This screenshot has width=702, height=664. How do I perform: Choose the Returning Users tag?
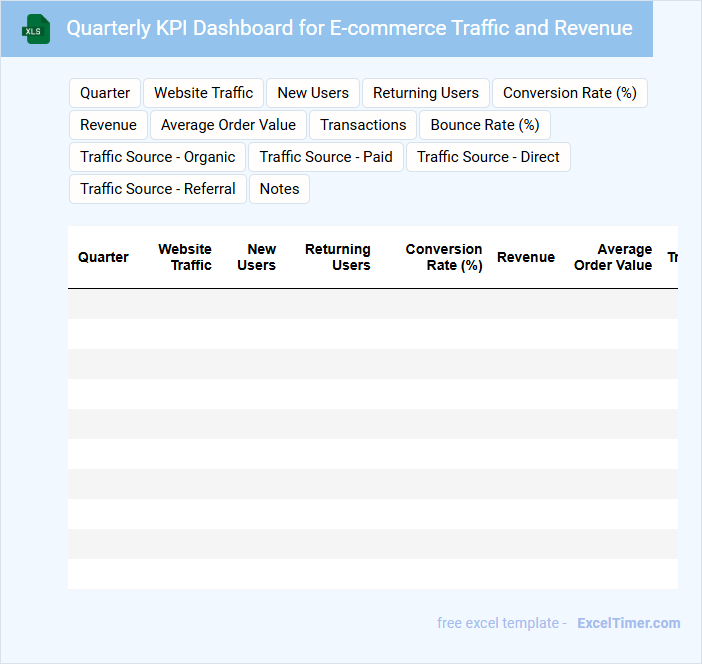click(426, 93)
